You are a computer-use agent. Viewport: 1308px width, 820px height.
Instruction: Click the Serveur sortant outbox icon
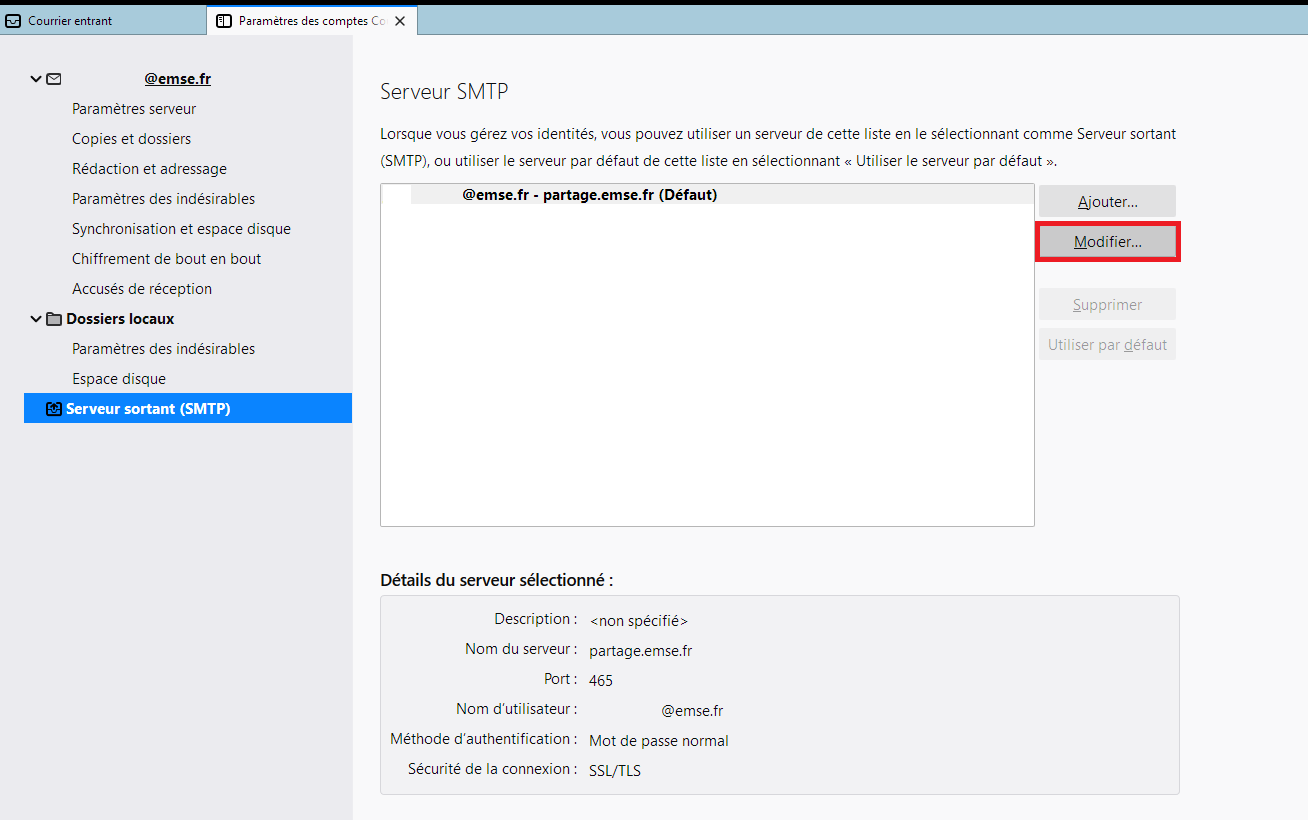click(54, 409)
